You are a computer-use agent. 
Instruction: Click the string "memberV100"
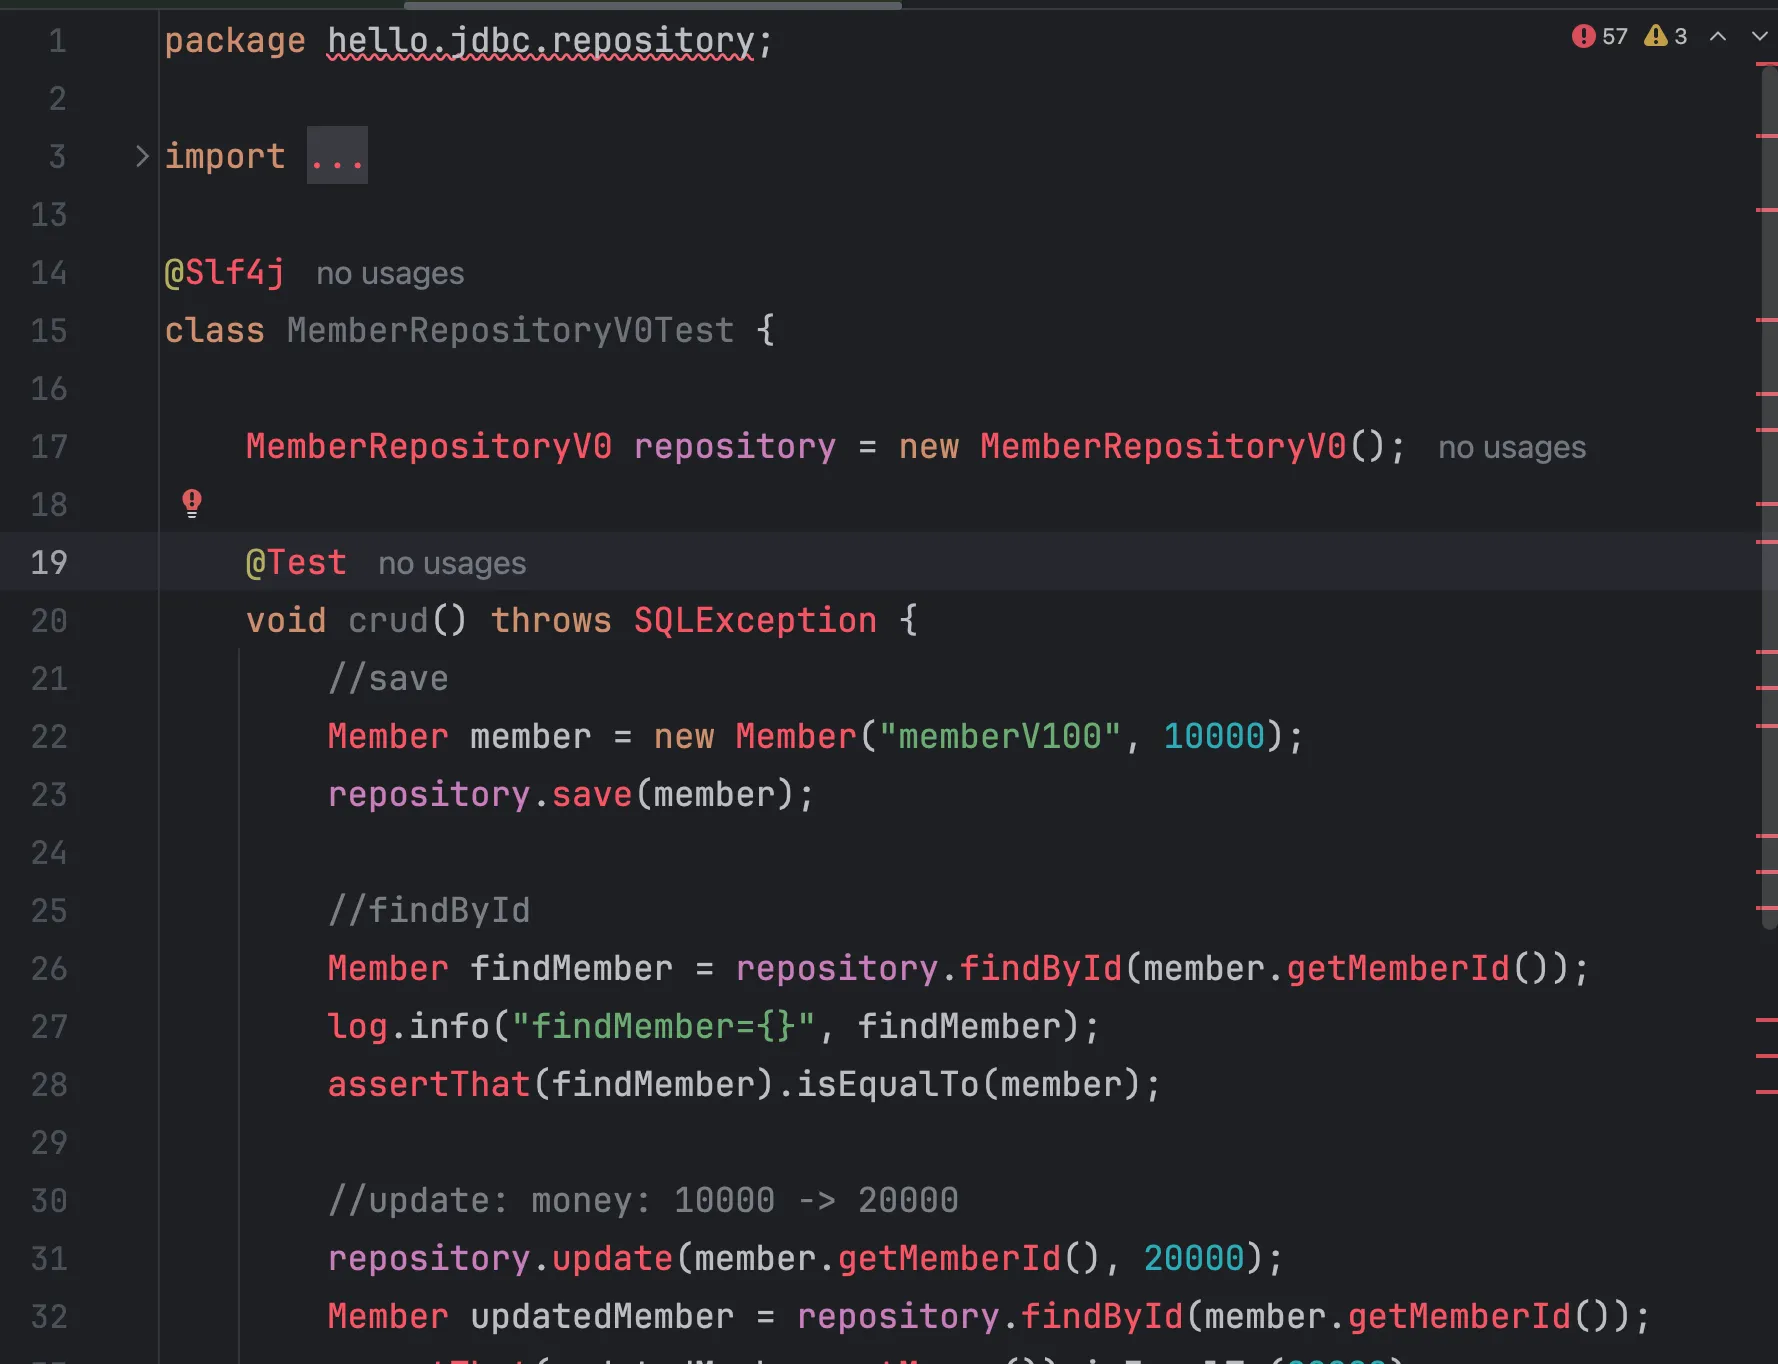[x=999, y=736]
